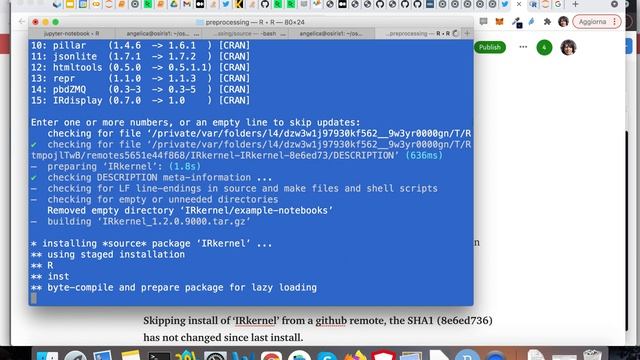Open the Medium profile avatar

[x=568, y=47]
